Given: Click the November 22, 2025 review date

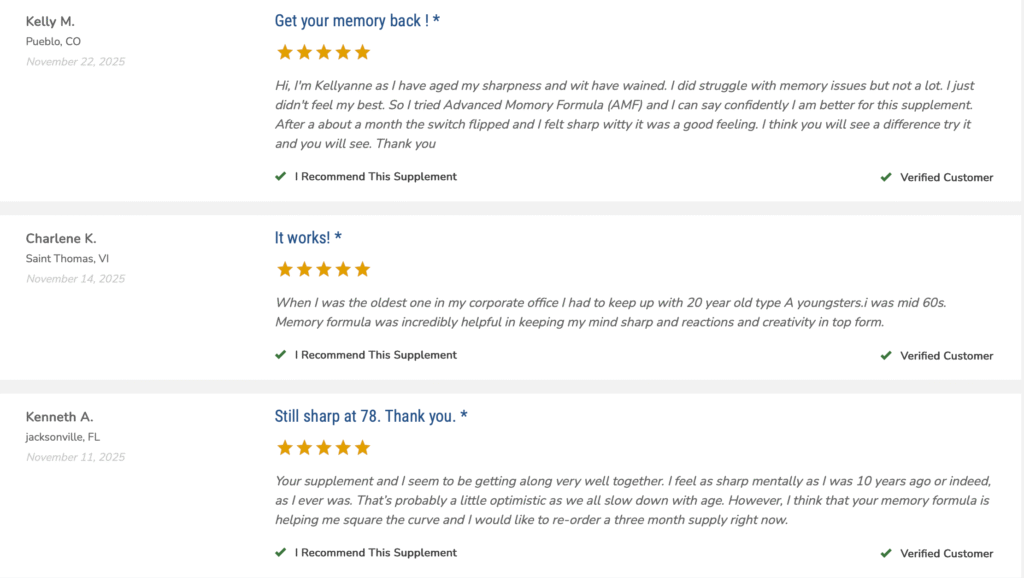Looking at the screenshot, I should (x=76, y=62).
